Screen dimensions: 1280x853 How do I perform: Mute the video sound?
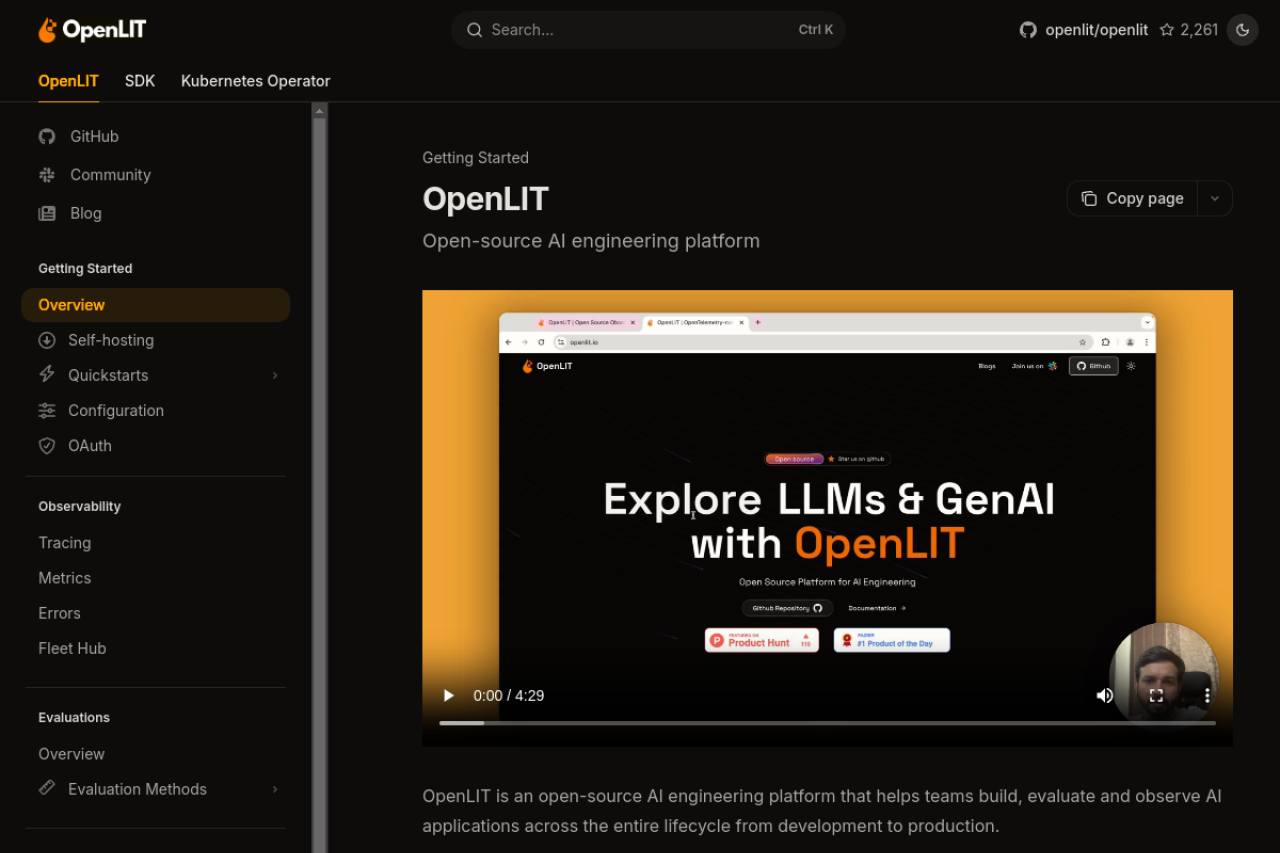click(x=1105, y=695)
